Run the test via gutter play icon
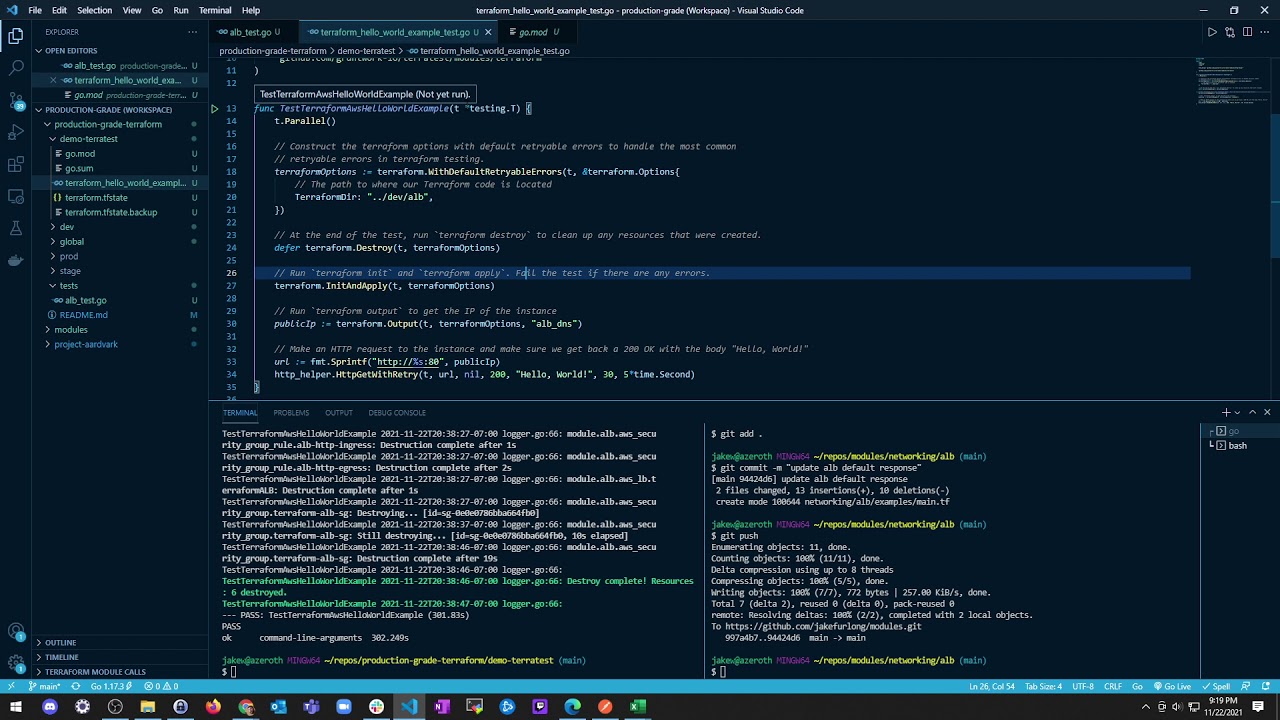This screenshot has width=1280, height=720. [x=214, y=108]
